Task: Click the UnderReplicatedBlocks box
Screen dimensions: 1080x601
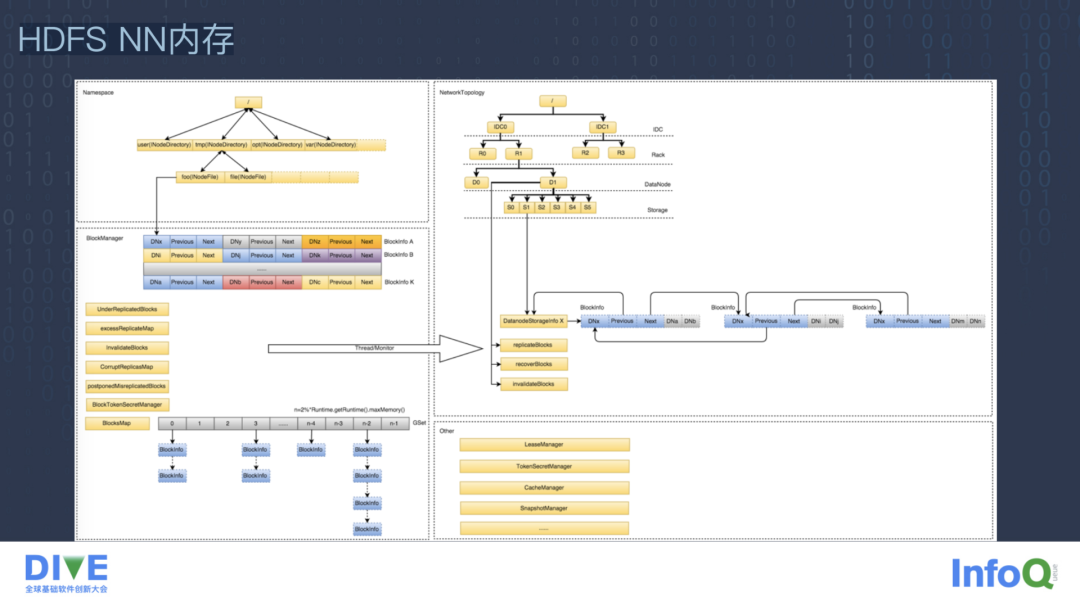Action: [127, 310]
